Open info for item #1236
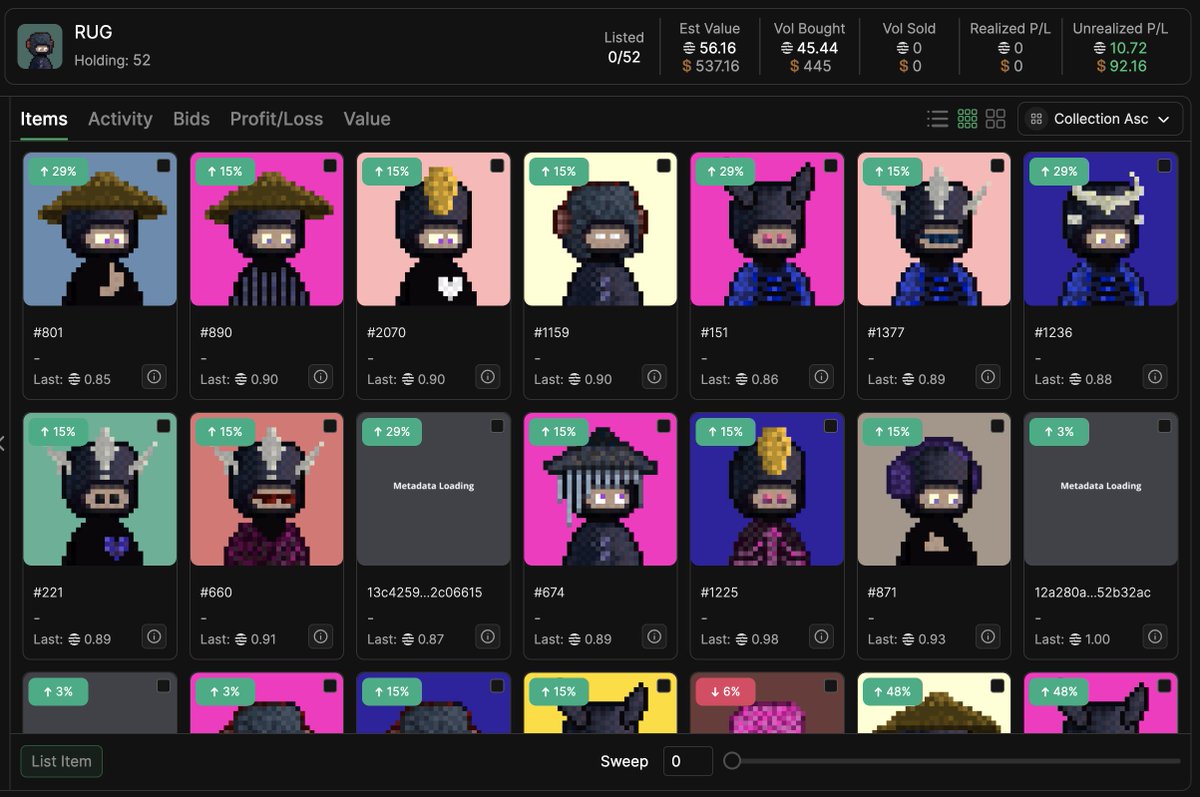Viewport: 1200px width, 797px height. [x=1156, y=377]
